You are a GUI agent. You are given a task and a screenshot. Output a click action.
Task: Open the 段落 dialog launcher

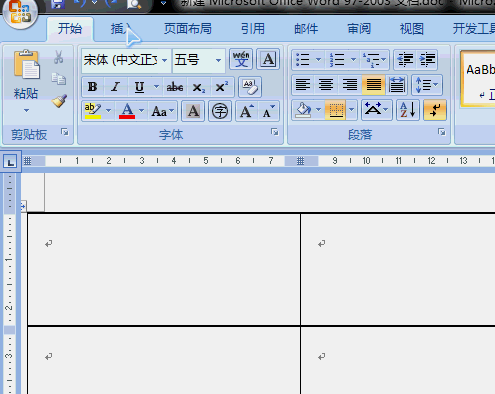coord(442,132)
